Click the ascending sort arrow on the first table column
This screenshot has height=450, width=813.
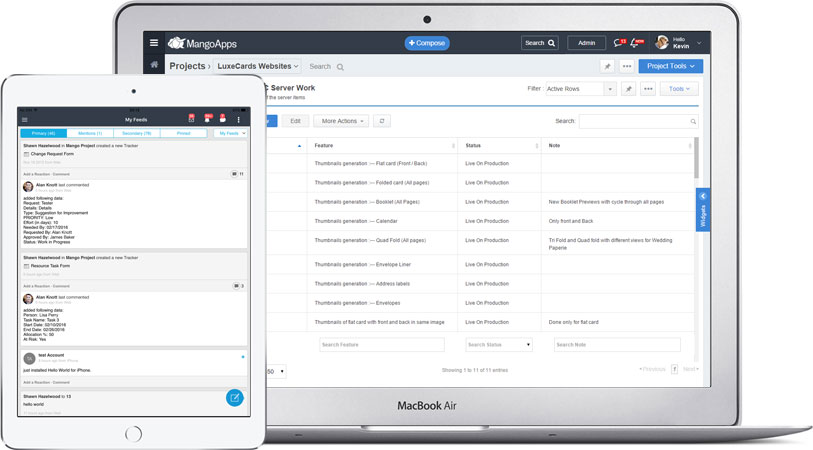[x=299, y=146]
